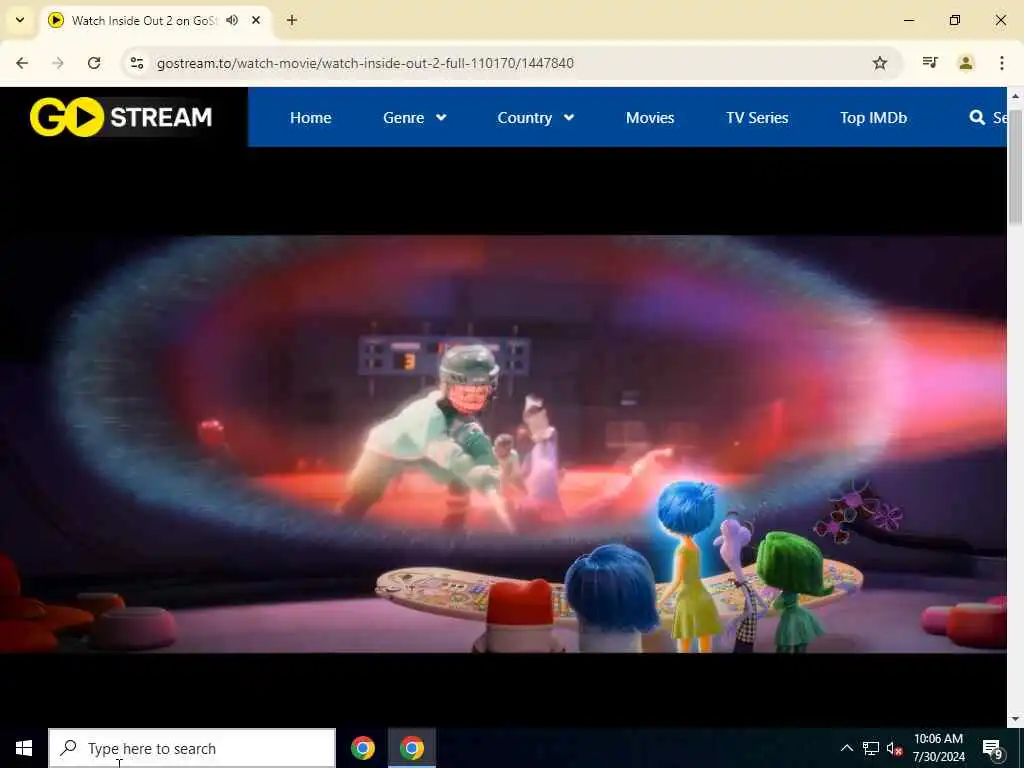
Task: Click the page vertical scrollbar thumb
Action: coord(1016,168)
